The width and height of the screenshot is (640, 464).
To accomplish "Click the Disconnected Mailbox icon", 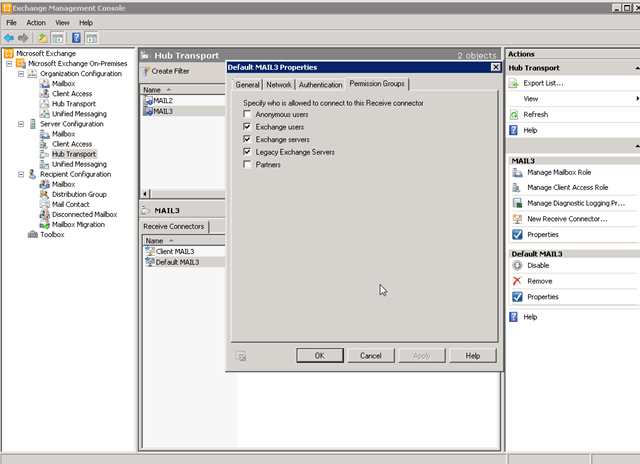I will [x=44, y=214].
